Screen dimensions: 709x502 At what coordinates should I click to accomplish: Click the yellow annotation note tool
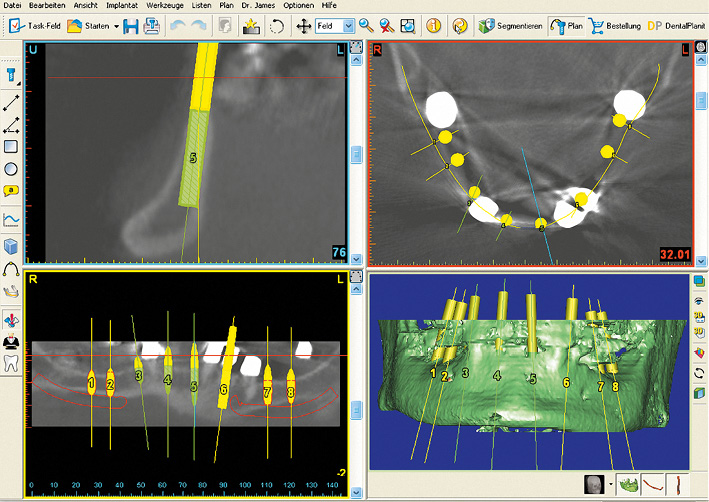tap(13, 190)
